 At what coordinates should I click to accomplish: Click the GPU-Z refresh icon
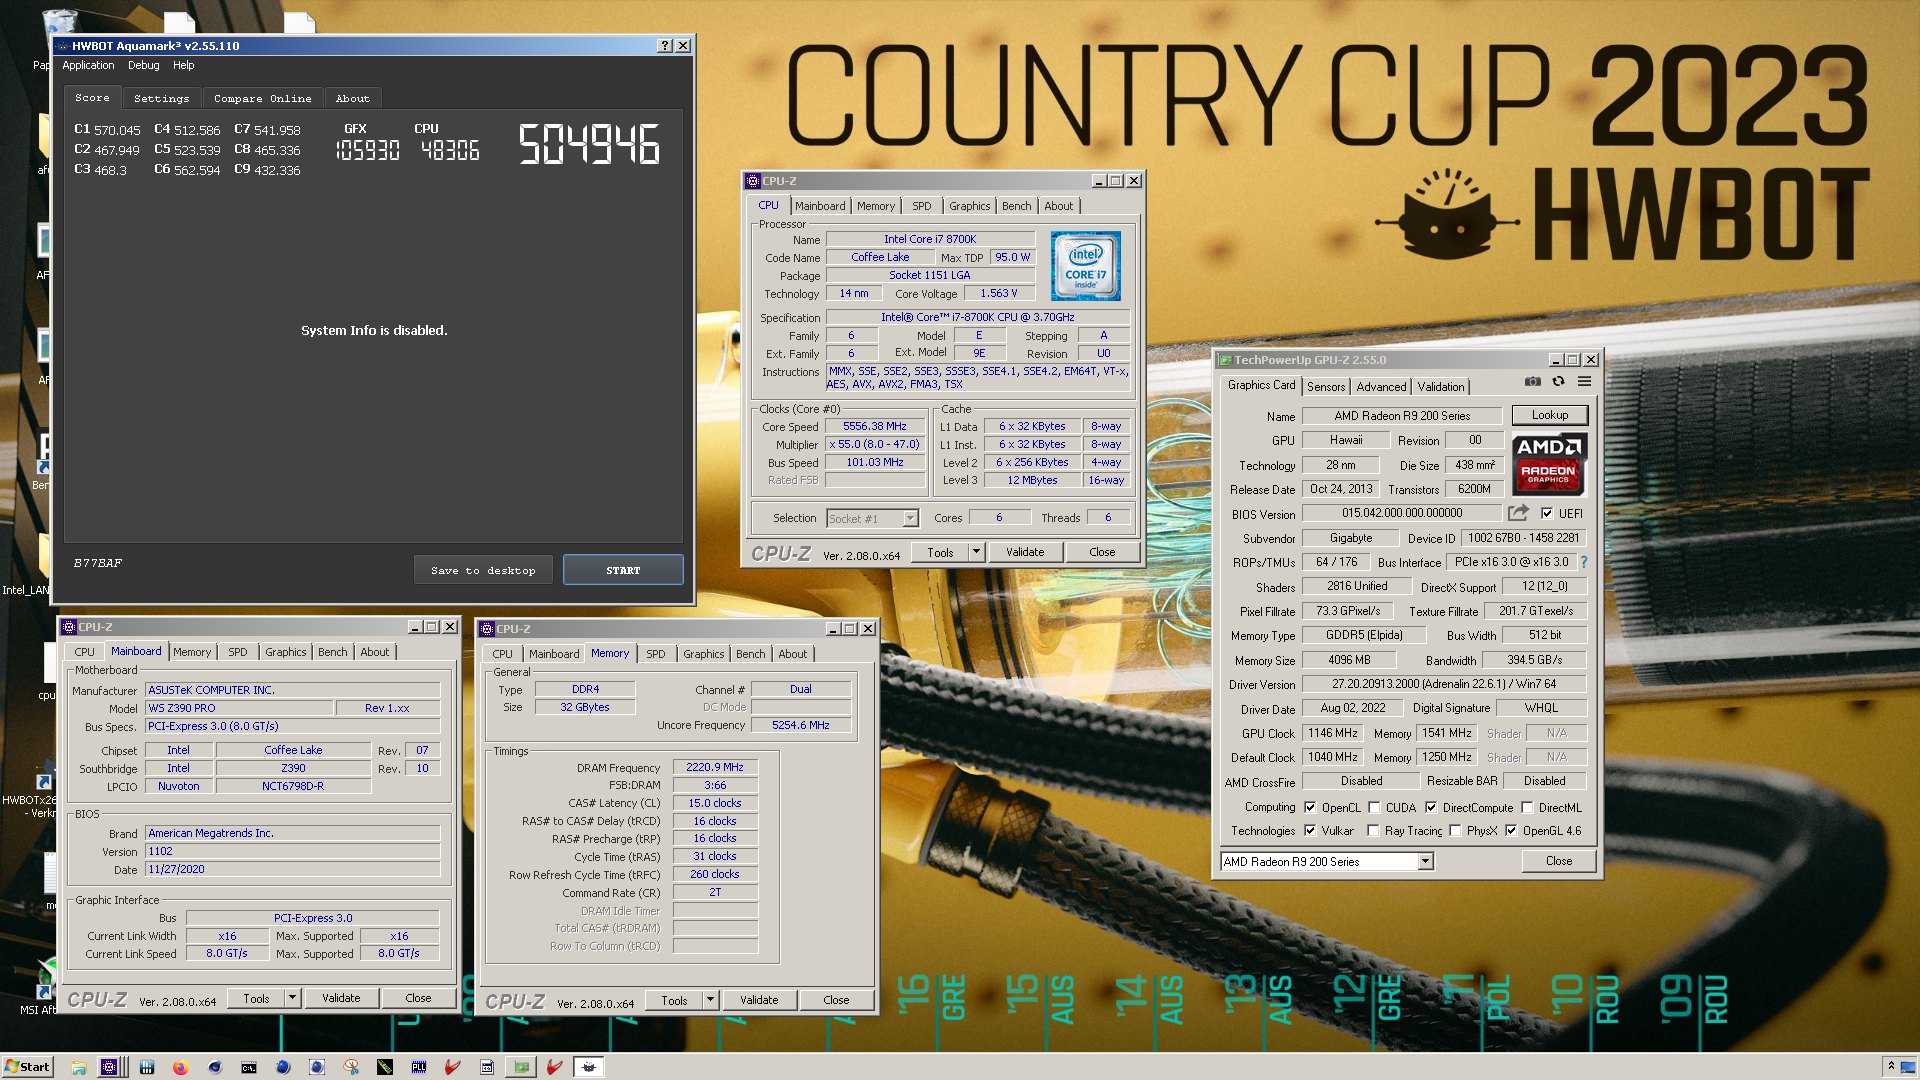click(1558, 382)
